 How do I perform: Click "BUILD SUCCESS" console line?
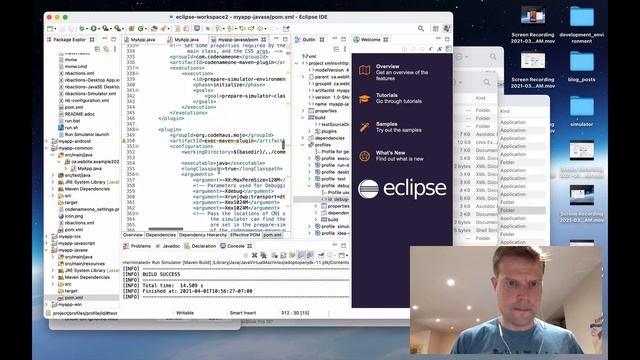coord(161,274)
